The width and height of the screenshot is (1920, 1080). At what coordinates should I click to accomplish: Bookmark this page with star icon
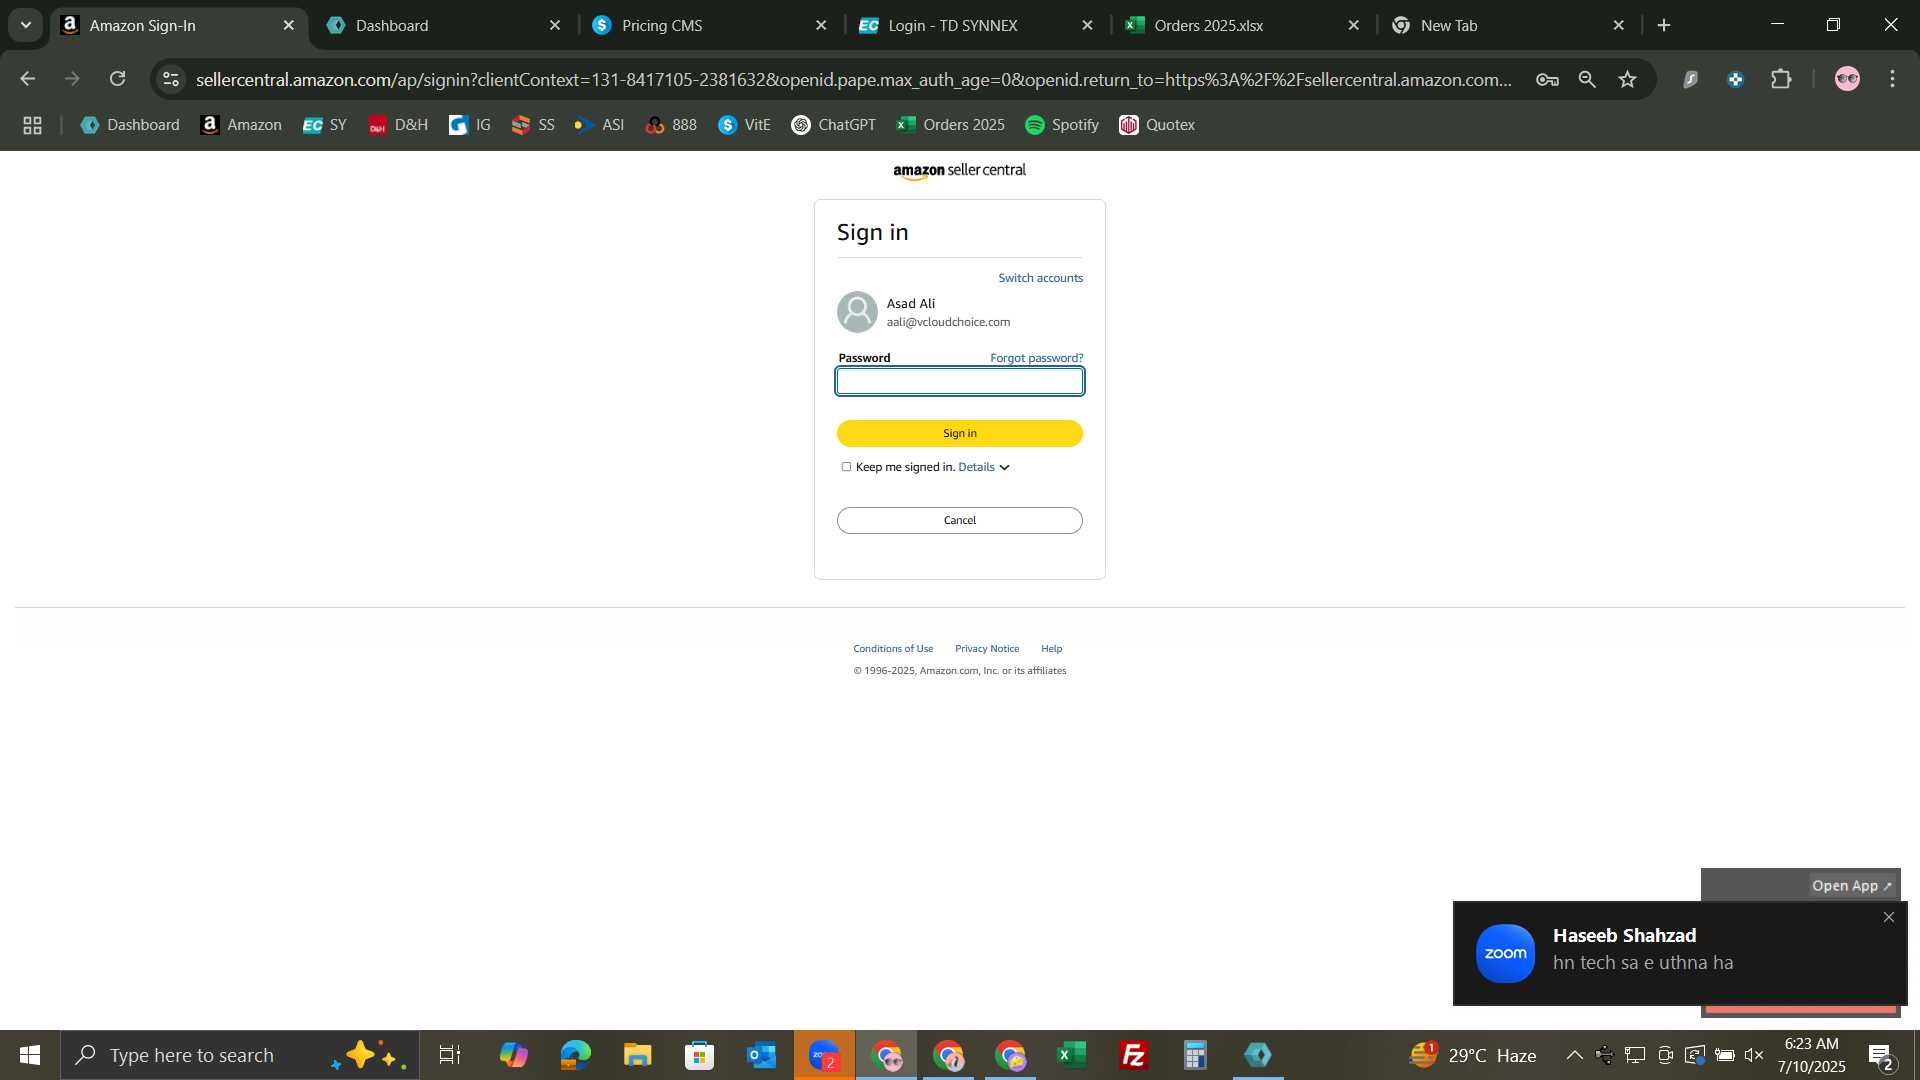pyautogui.click(x=1628, y=79)
